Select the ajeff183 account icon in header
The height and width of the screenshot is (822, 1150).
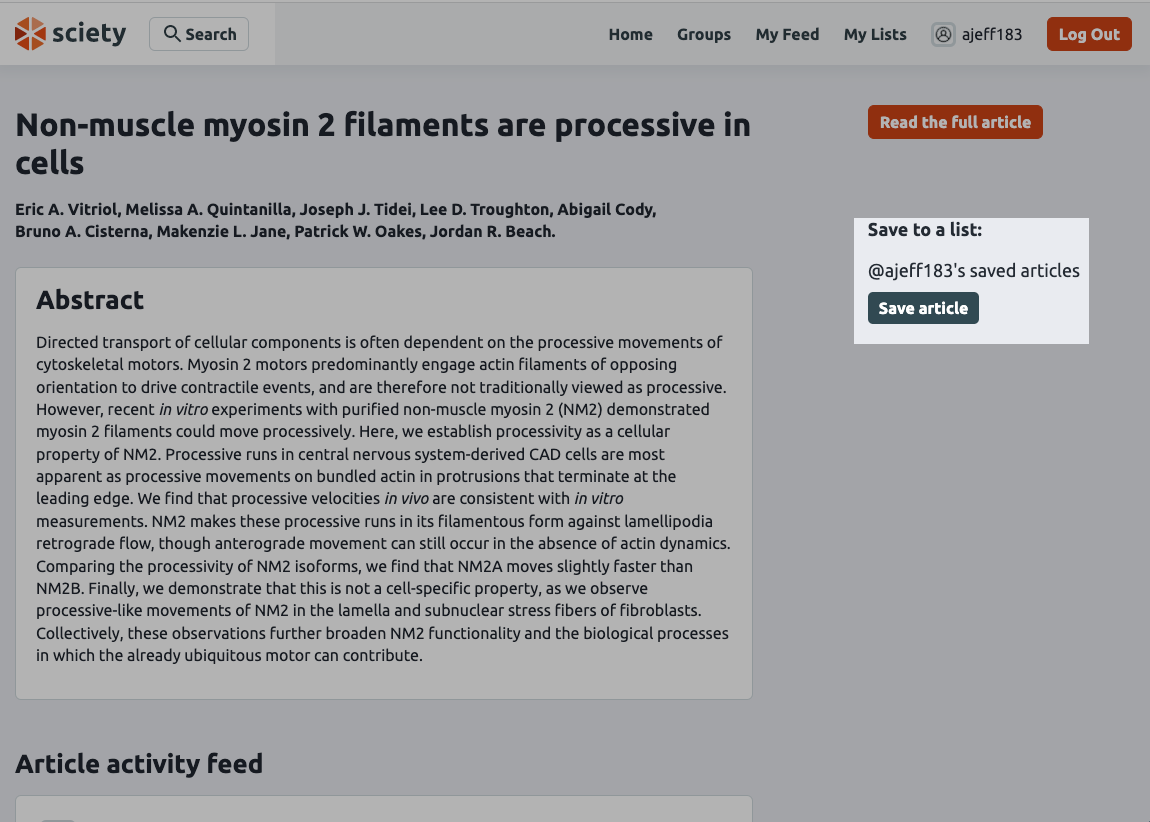pyautogui.click(x=943, y=34)
